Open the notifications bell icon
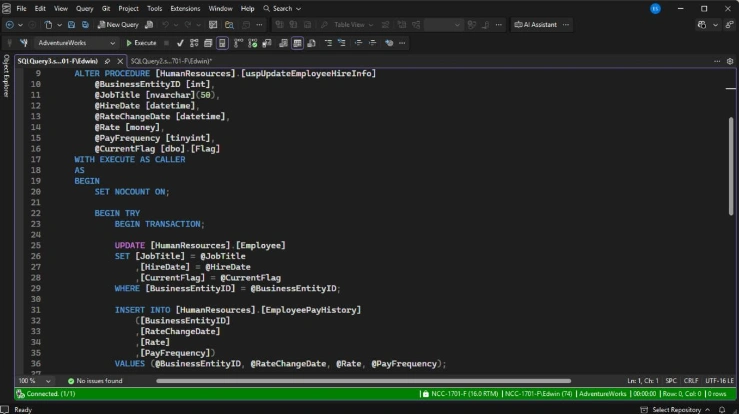The width and height of the screenshot is (739, 414). click(x=722, y=409)
